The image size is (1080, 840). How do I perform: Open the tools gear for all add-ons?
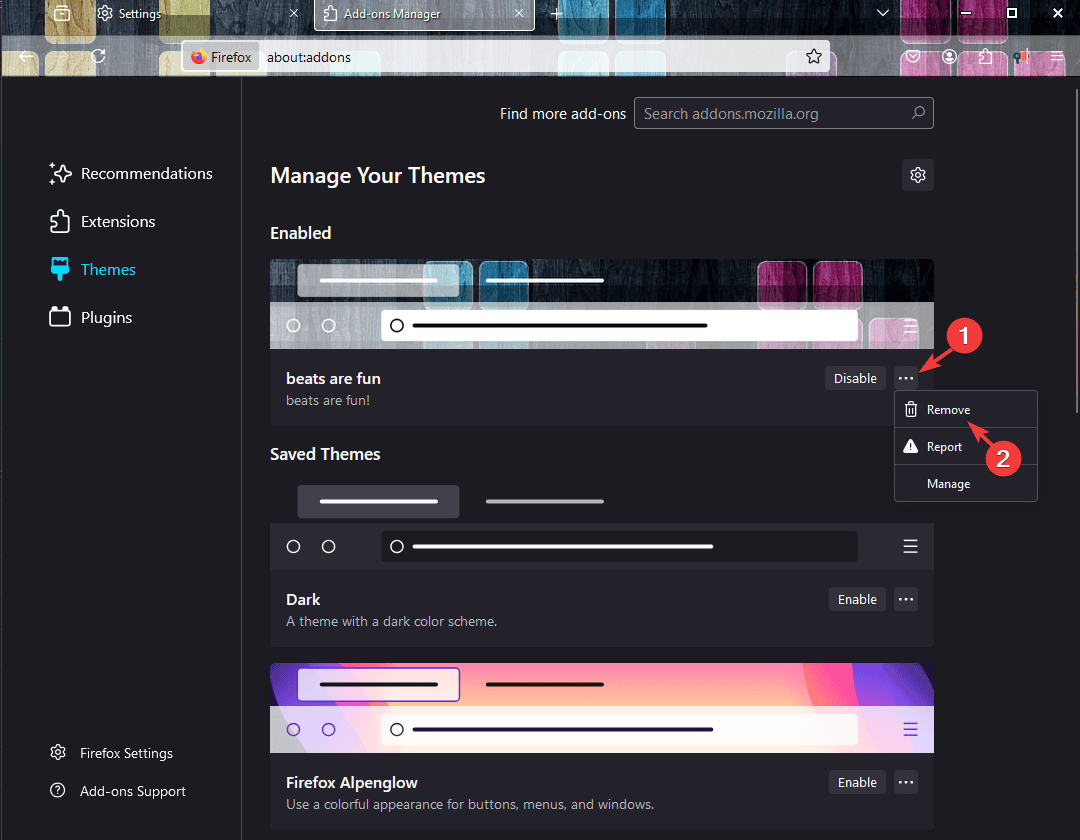[x=917, y=175]
